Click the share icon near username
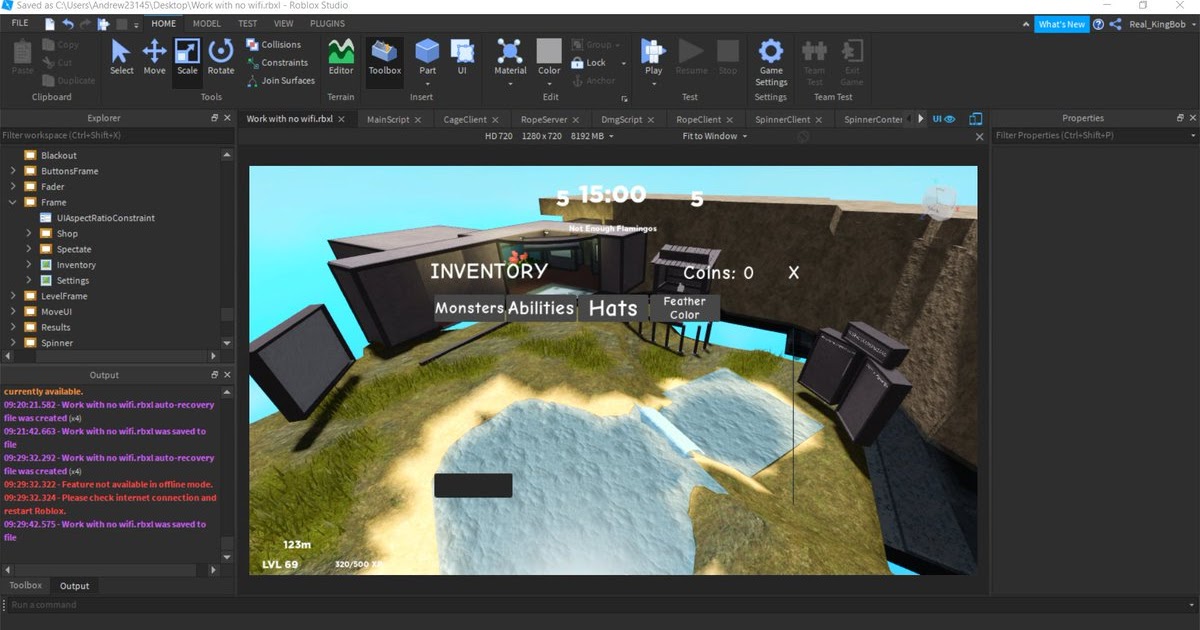The height and width of the screenshot is (630, 1200). pos(1116,24)
